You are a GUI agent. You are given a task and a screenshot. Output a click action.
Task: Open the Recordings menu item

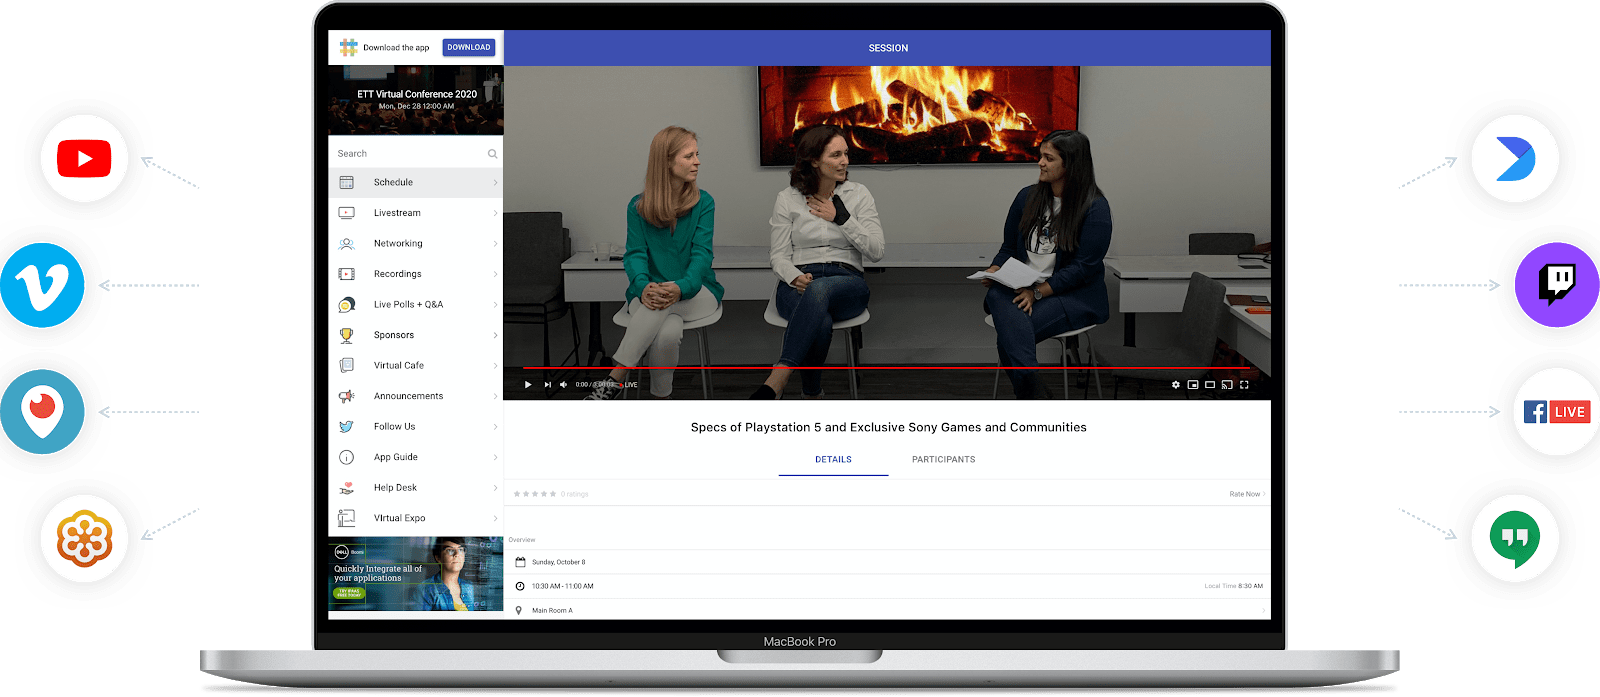(416, 274)
